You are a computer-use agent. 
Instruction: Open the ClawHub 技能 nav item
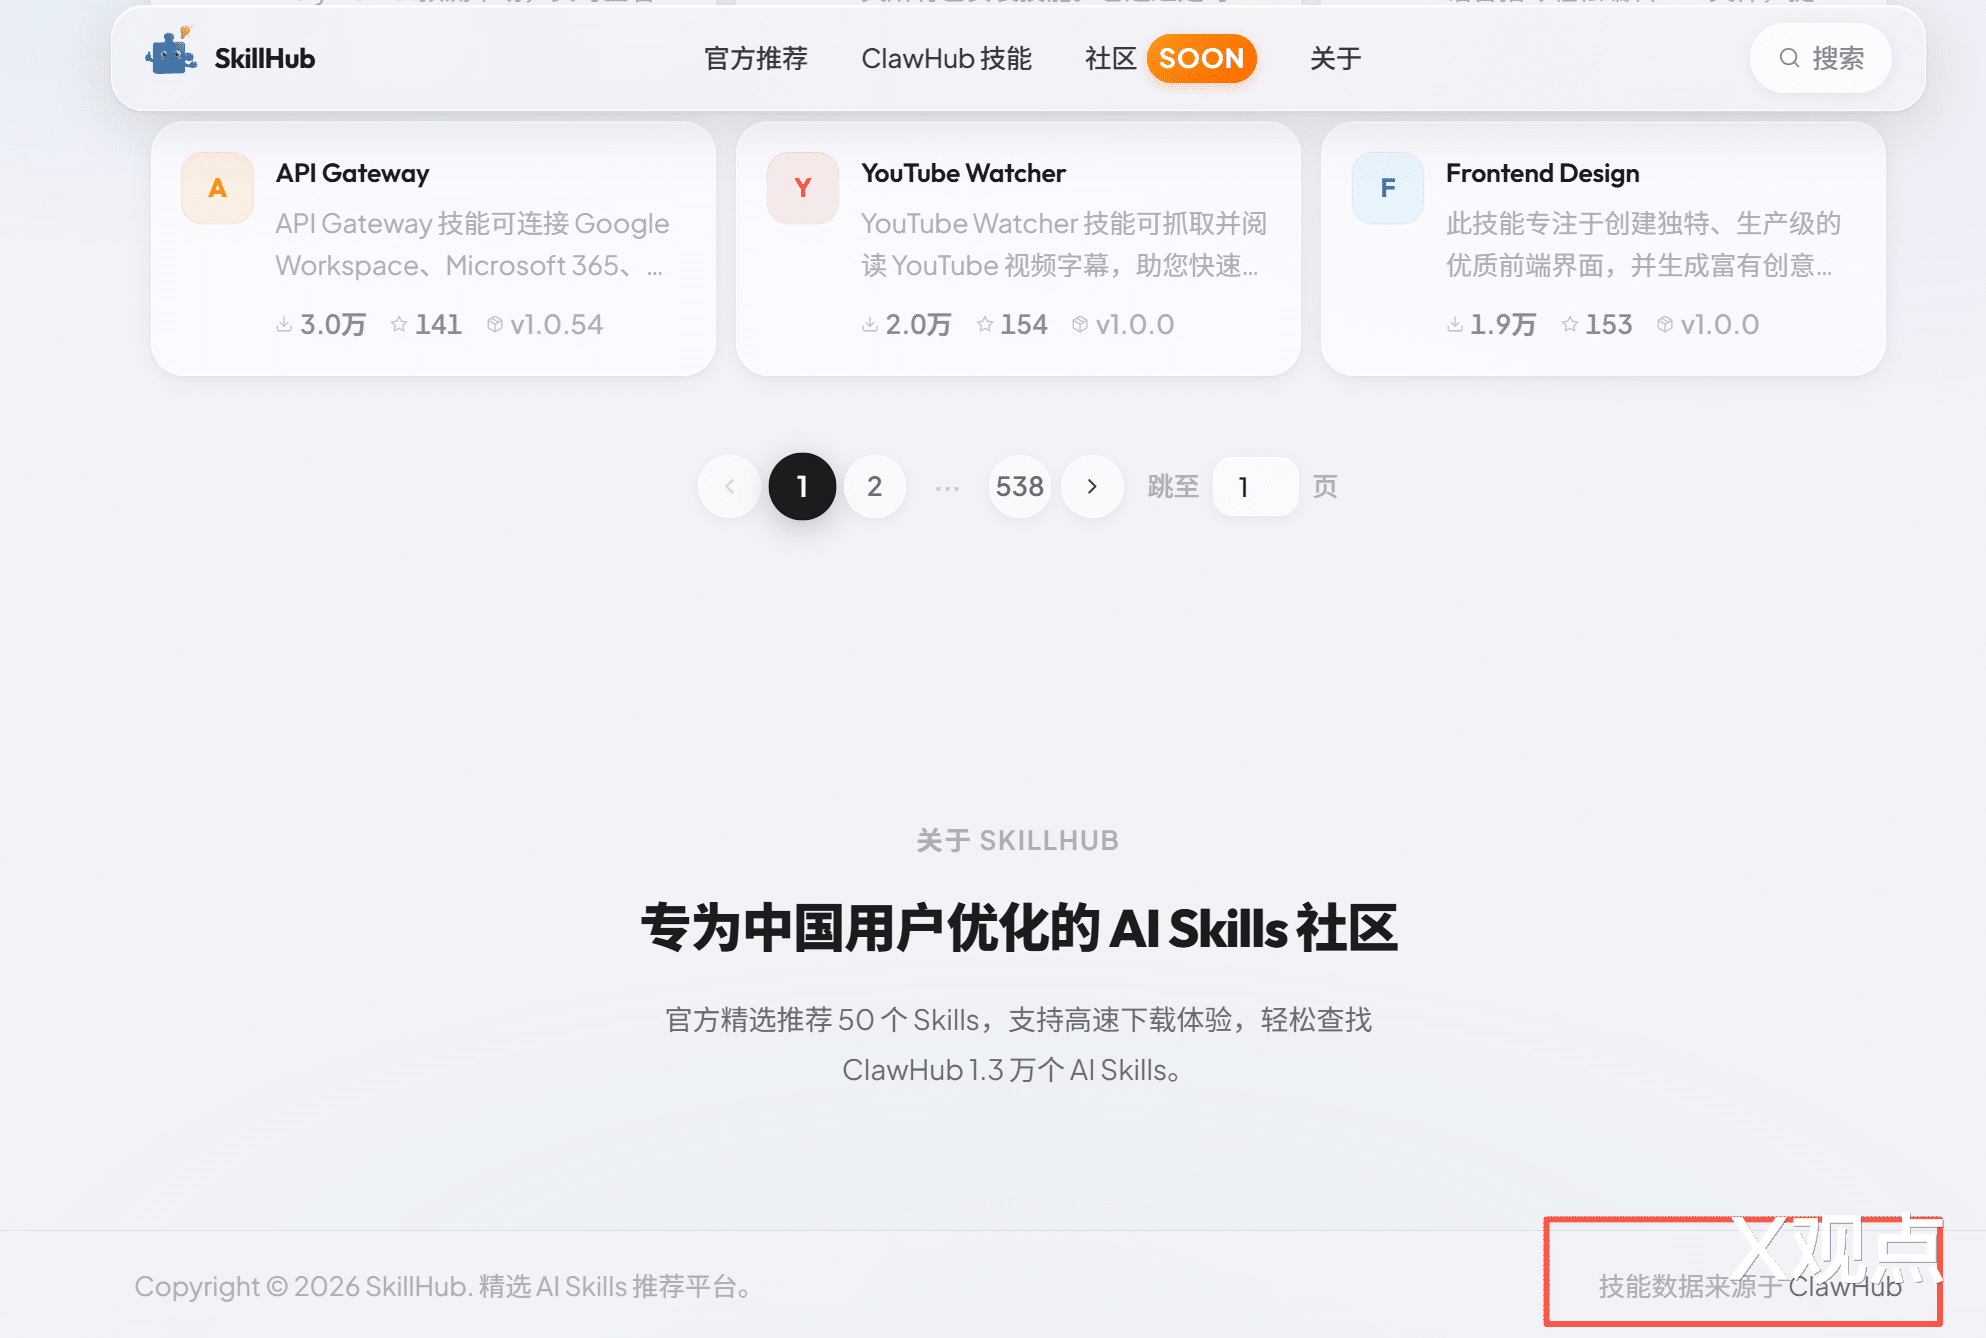(x=946, y=58)
